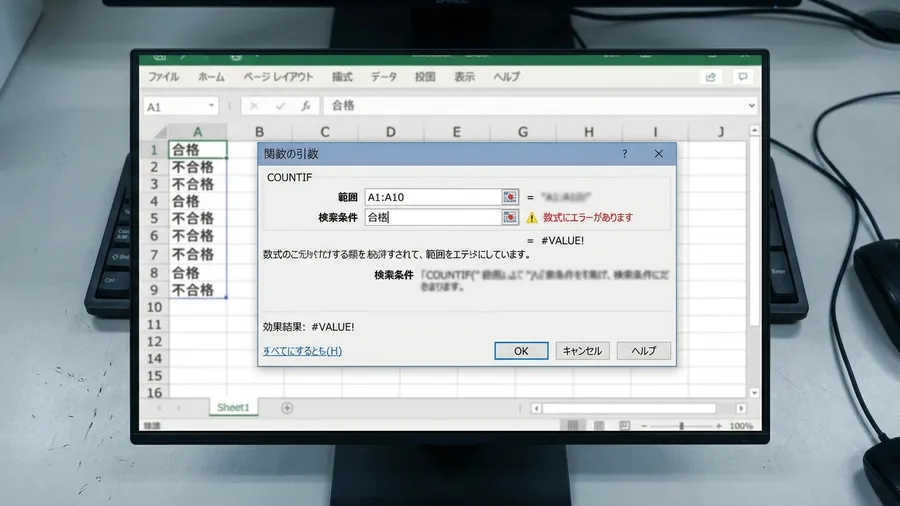Select row 10 header
This screenshot has height=506, width=900.
click(x=154, y=307)
